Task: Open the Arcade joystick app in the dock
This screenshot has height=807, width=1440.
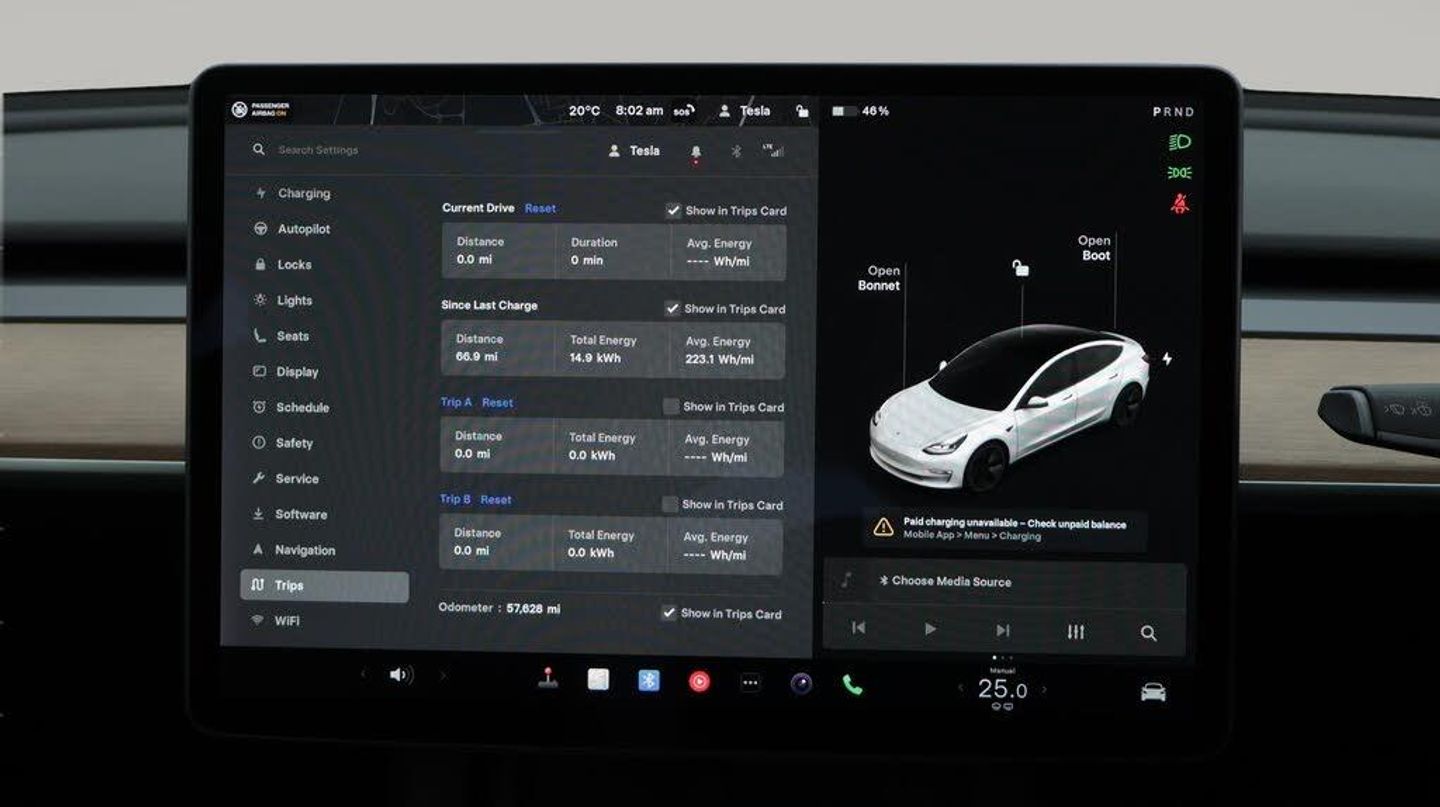Action: click(548, 679)
